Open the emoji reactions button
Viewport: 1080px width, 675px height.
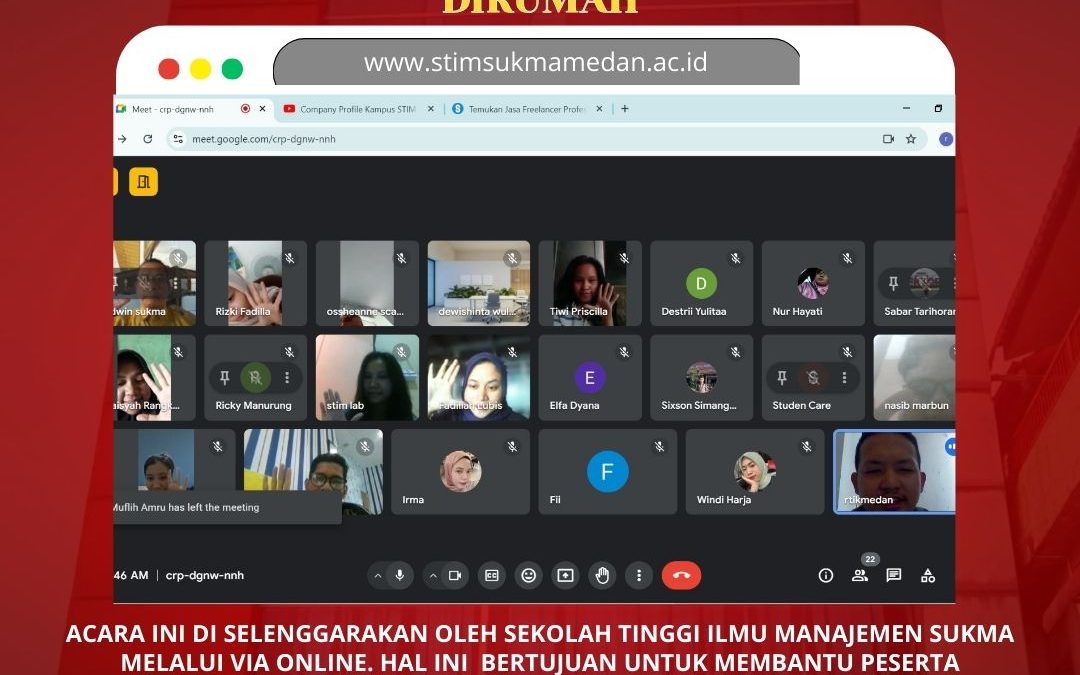[529, 575]
